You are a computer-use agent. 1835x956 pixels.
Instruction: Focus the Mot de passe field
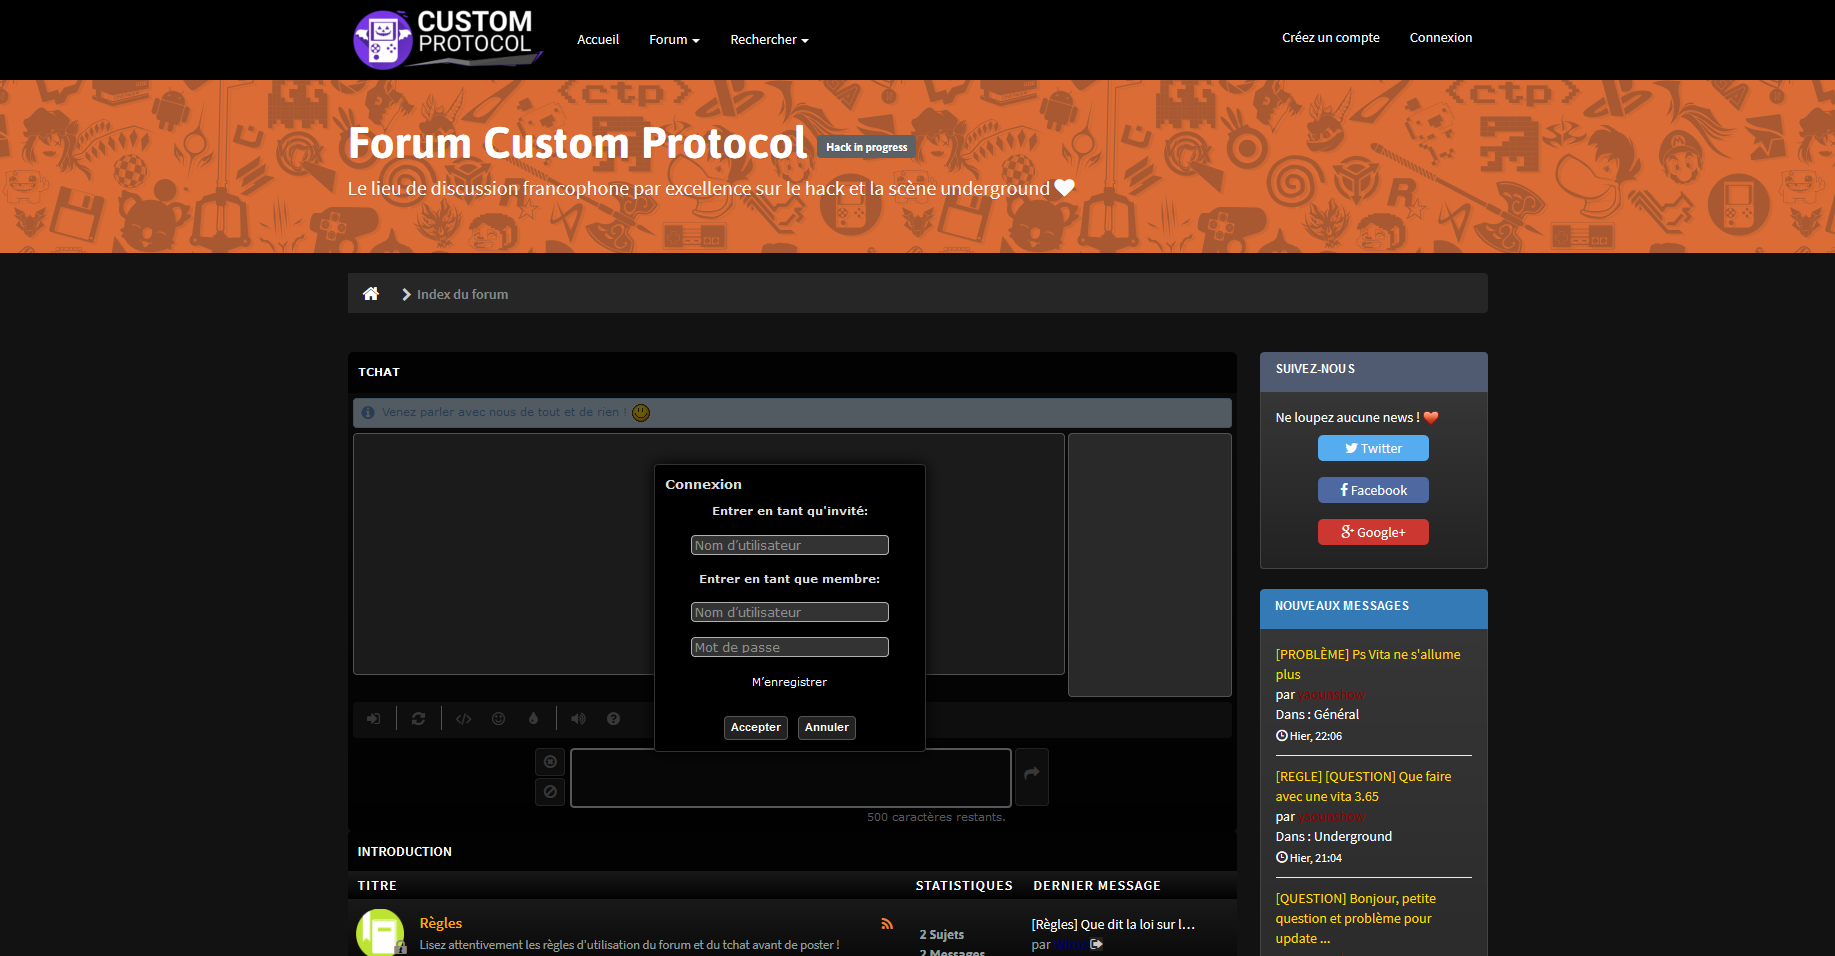click(790, 647)
